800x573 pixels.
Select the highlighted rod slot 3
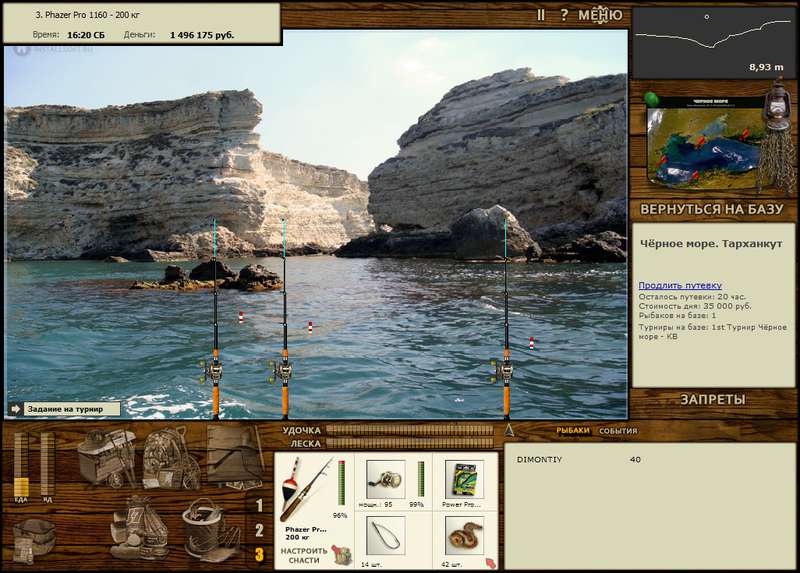point(259,555)
